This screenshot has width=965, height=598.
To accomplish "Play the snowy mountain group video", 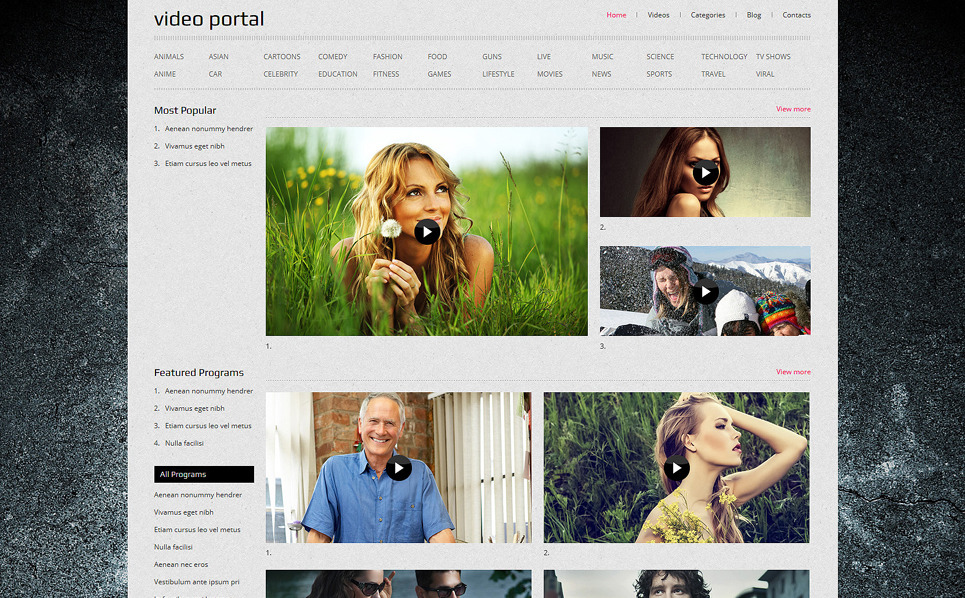I will click(x=704, y=290).
